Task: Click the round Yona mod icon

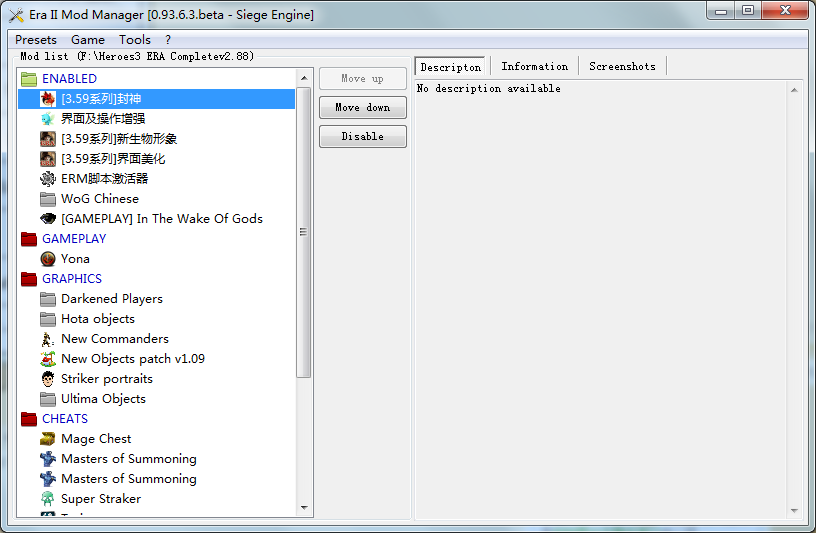Action: (x=48, y=259)
